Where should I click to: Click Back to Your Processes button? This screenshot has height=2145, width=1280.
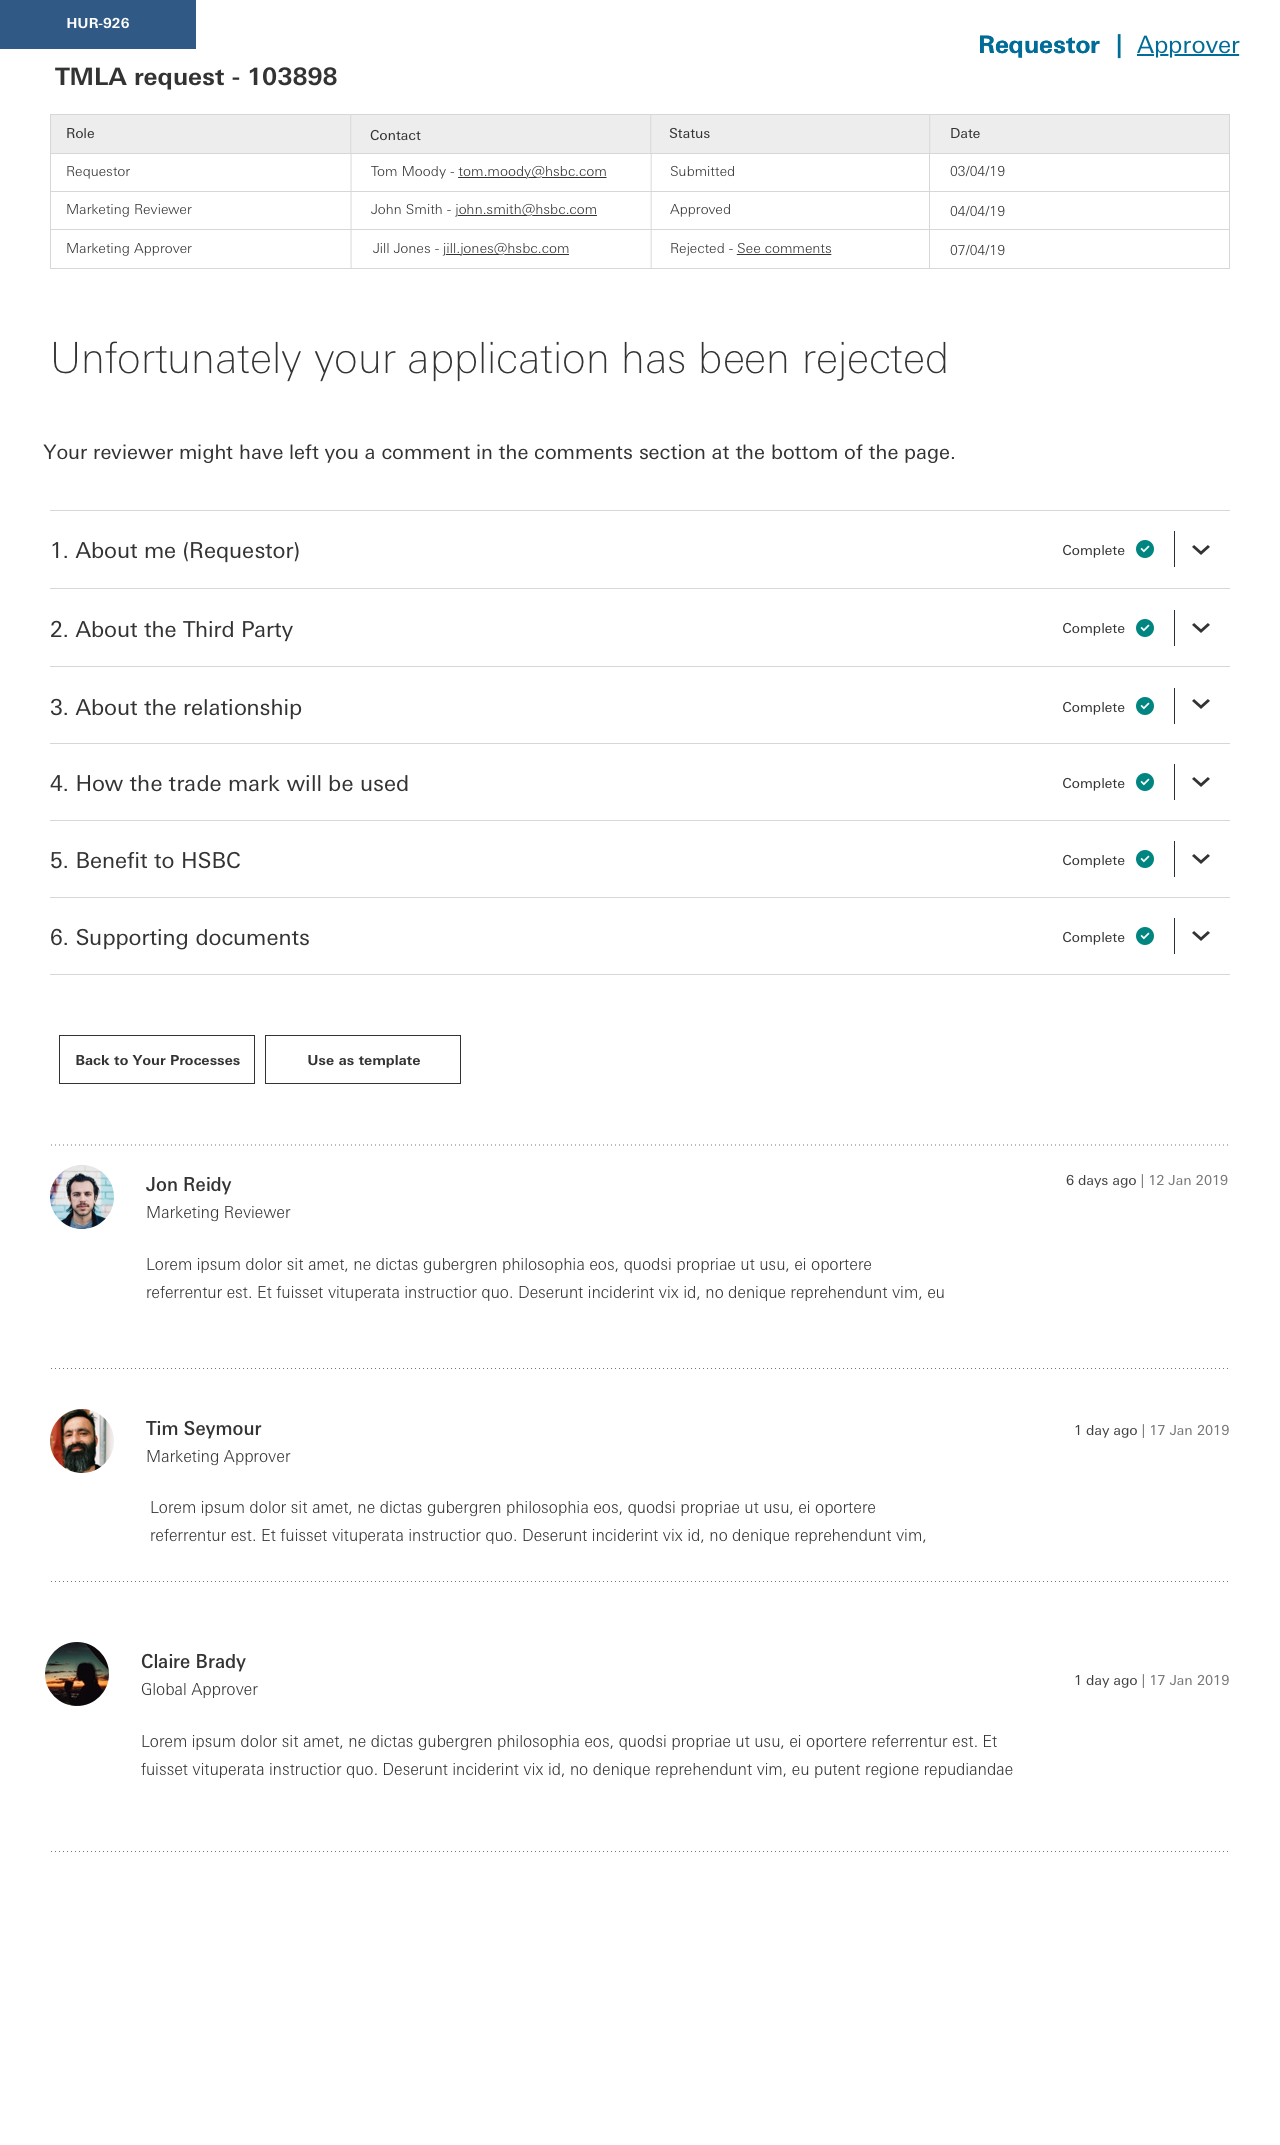tap(157, 1059)
